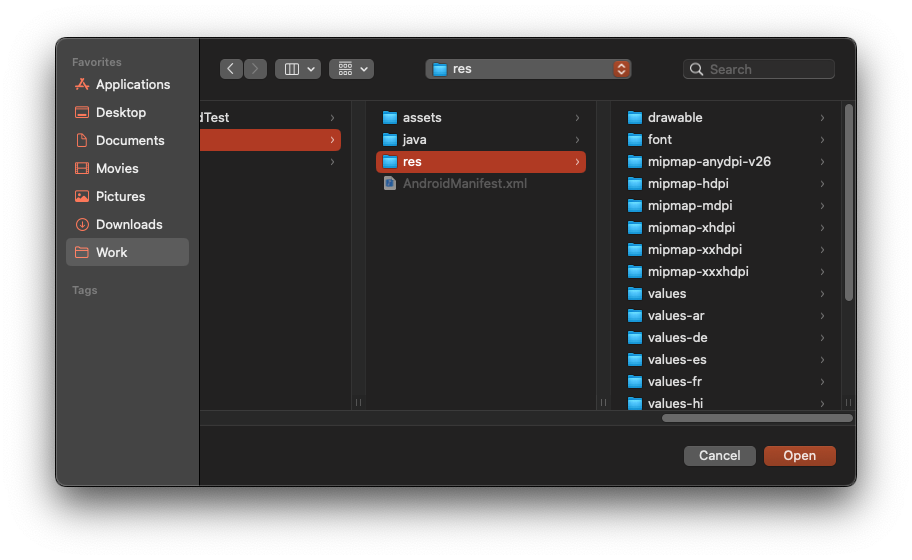Viewport: 912px width, 560px height.
Task: Open Desktop in sidebar
Action: [127, 112]
